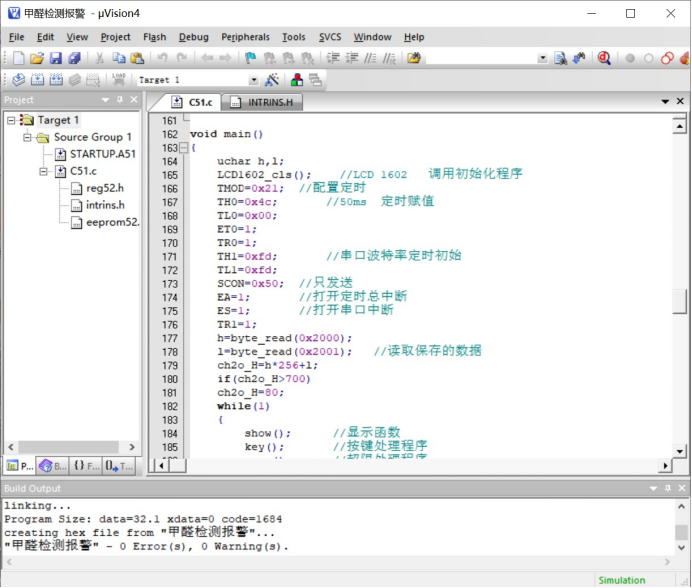Select eeprom52 file in the project tree
The height and width of the screenshot is (588, 692).
(x=112, y=222)
